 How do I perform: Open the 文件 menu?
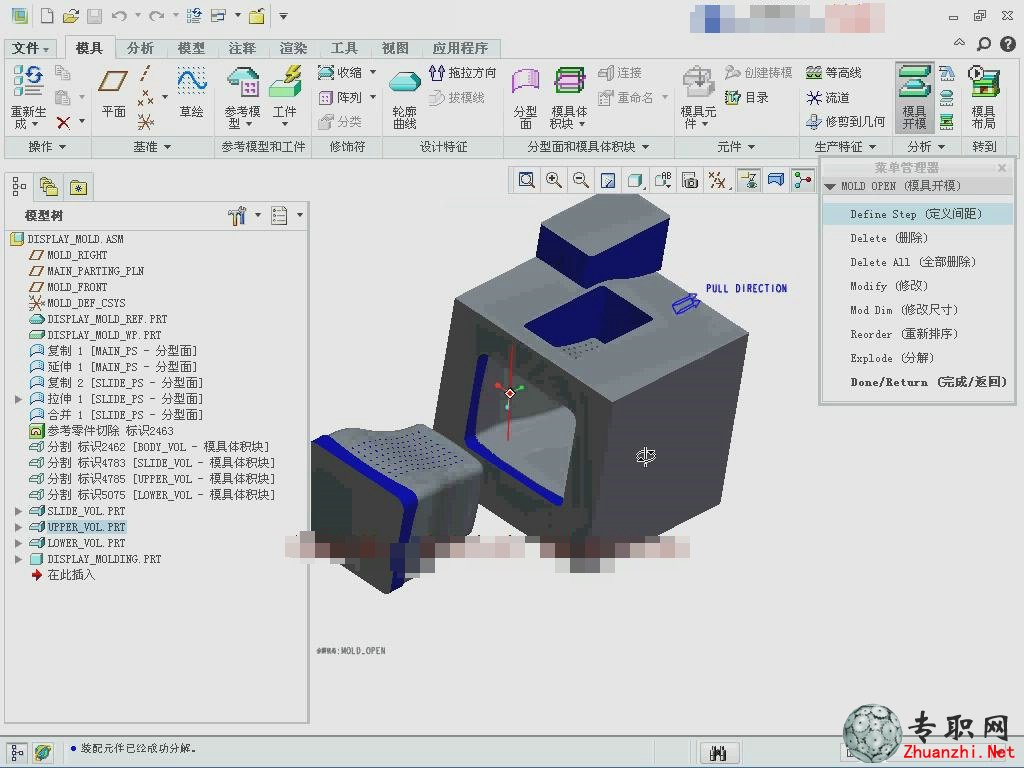click(30, 48)
